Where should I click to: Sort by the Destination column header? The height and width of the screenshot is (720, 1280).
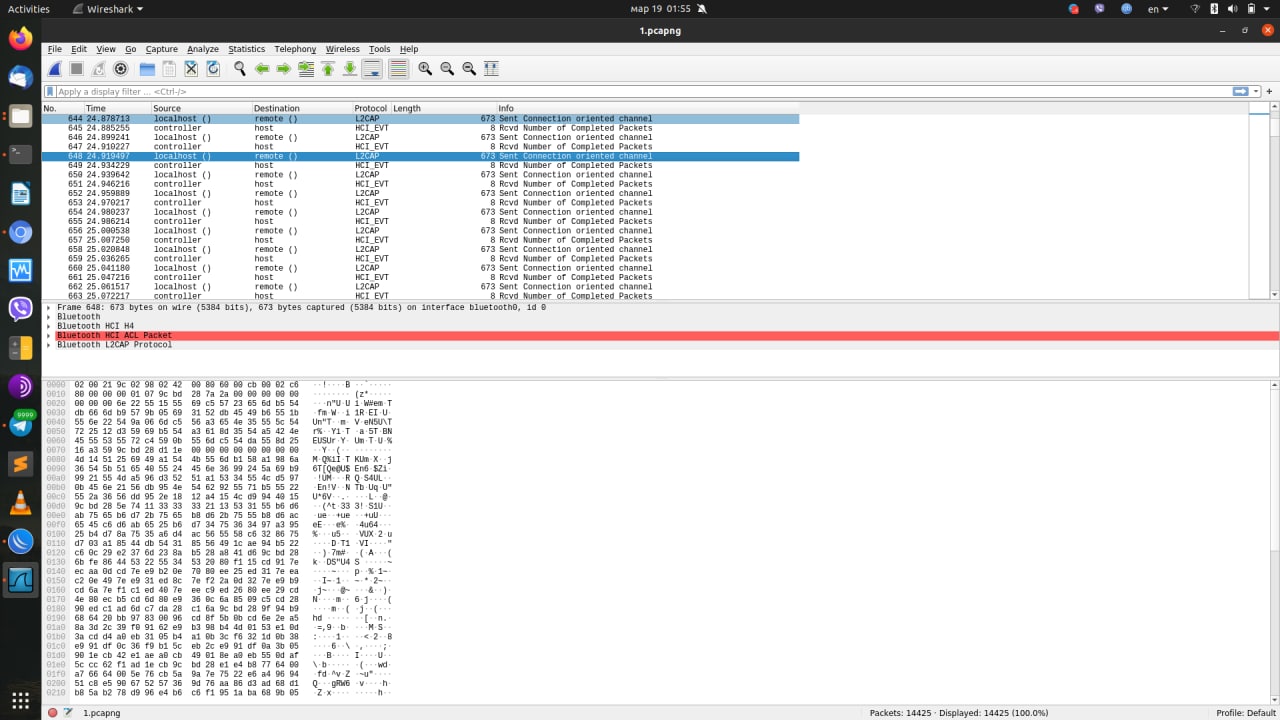click(302, 108)
